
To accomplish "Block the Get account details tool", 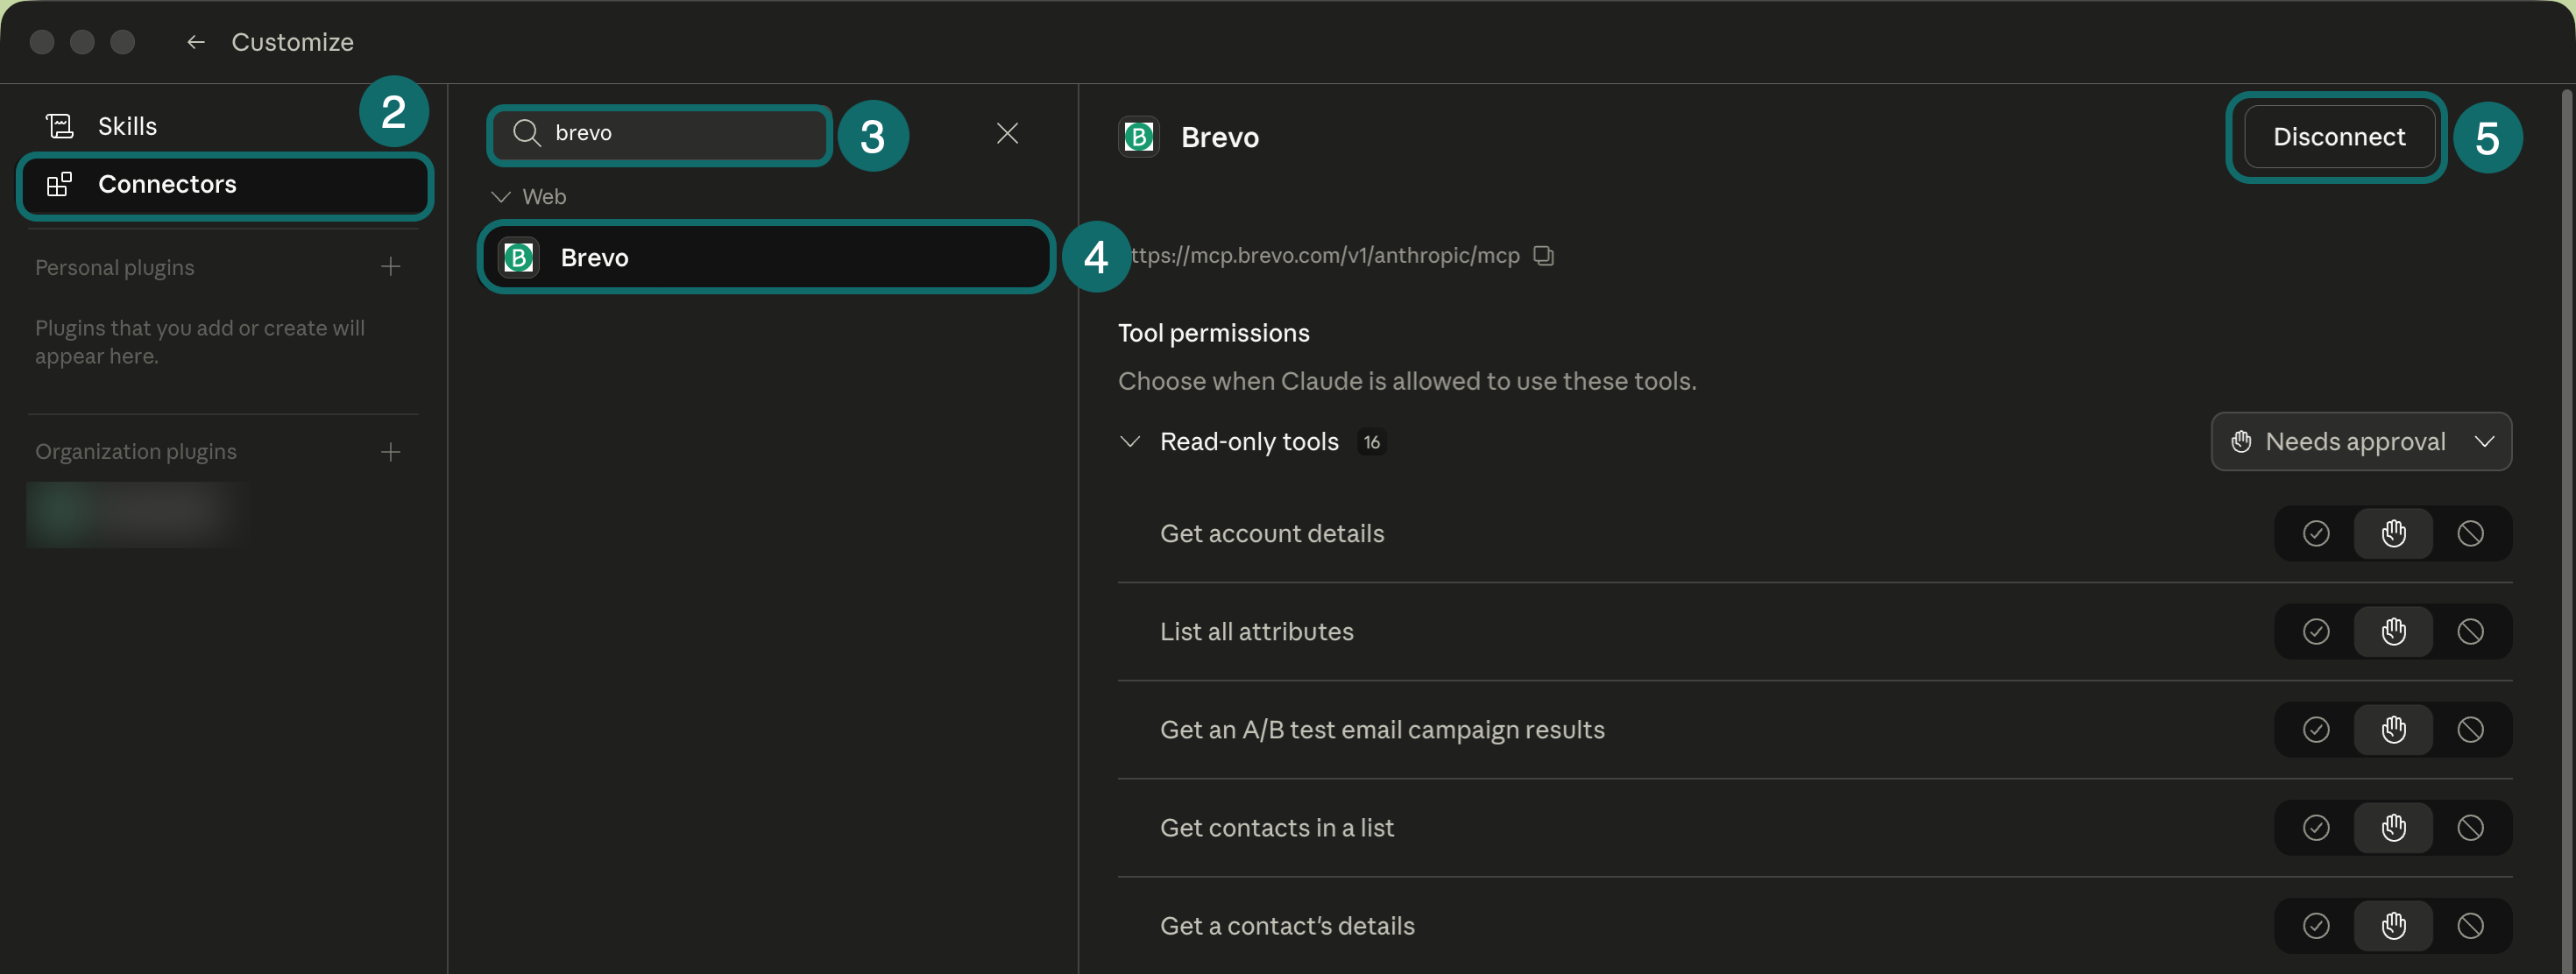I will pos(2470,534).
